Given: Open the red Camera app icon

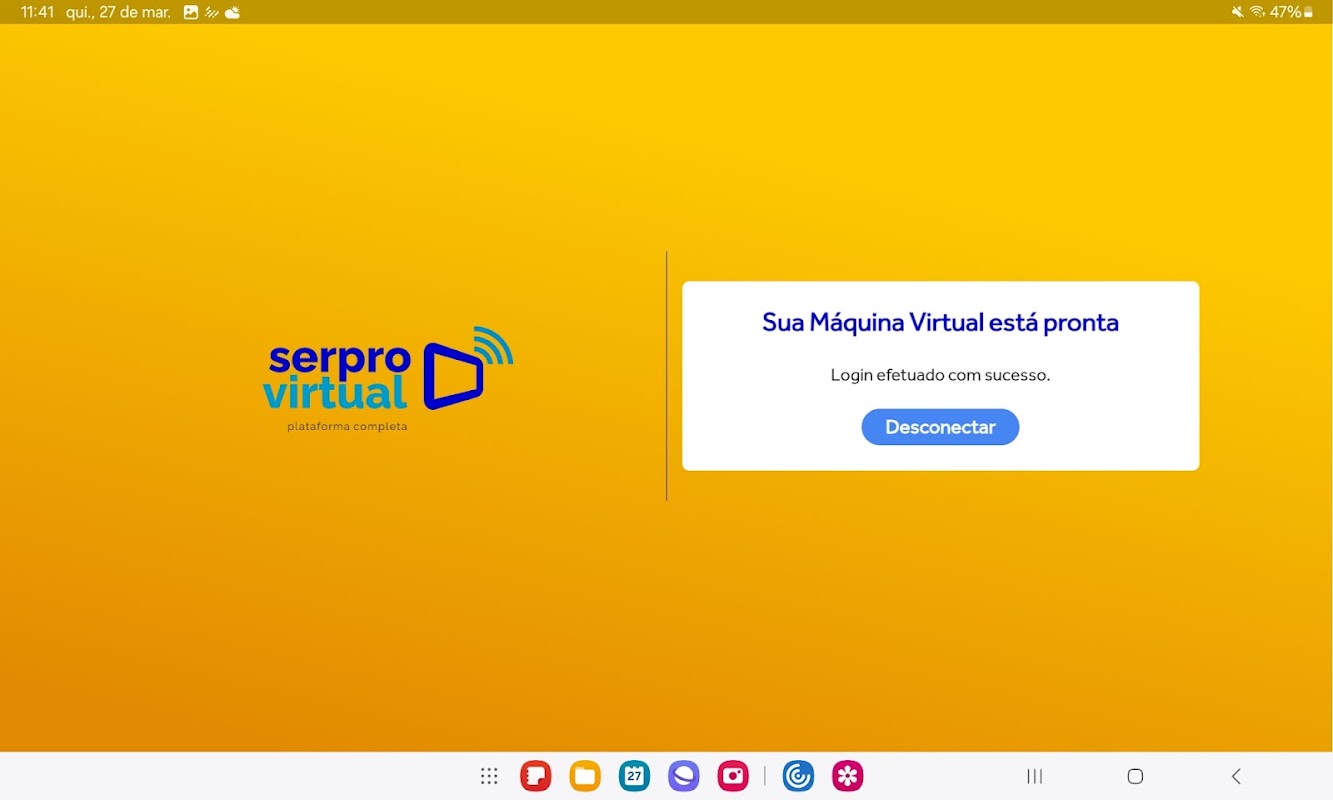Looking at the screenshot, I should point(733,776).
